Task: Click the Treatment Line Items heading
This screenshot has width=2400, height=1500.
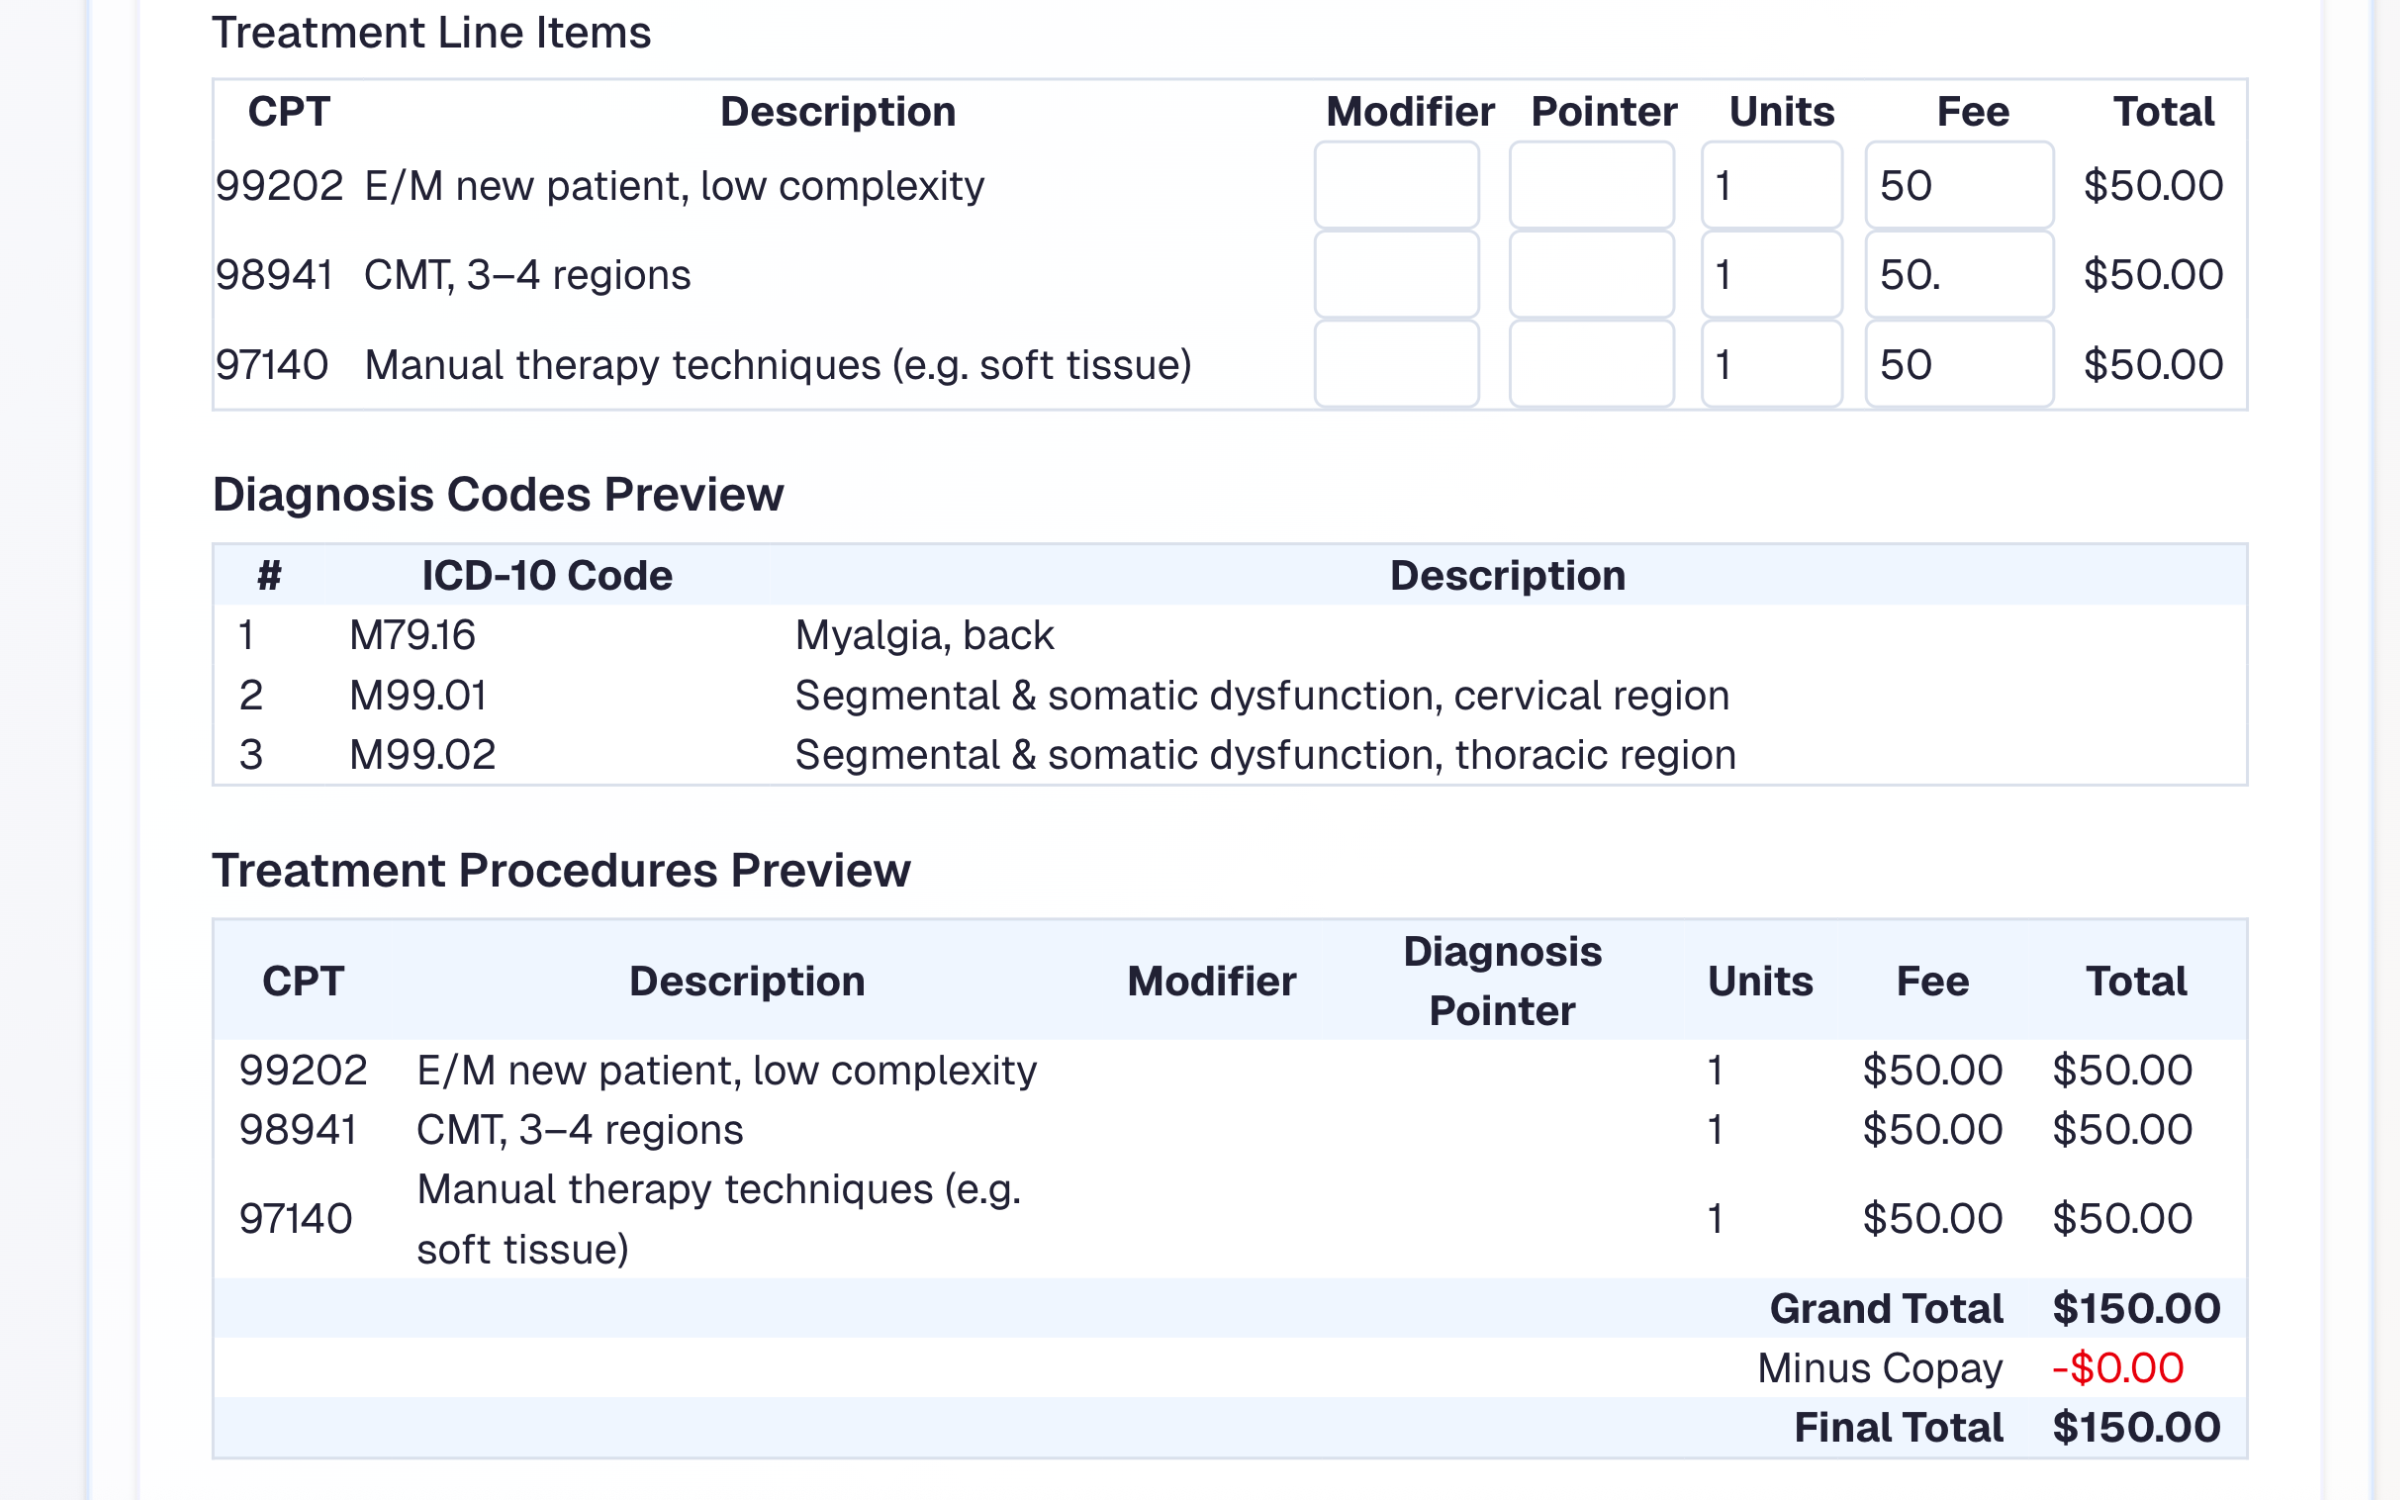Action: click(432, 32)
